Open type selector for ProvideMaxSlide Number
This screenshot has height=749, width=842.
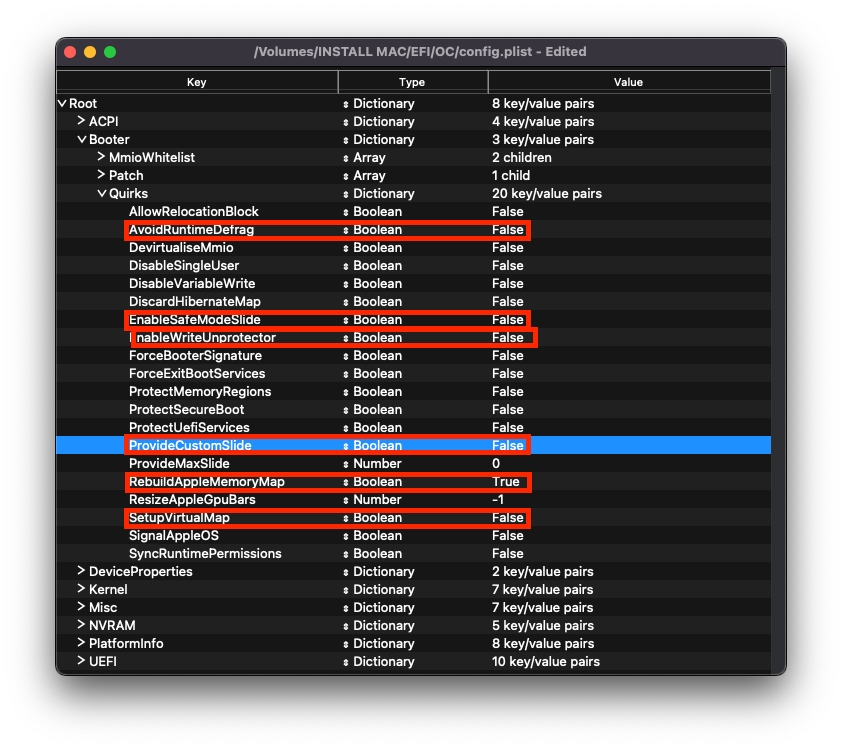347,464
